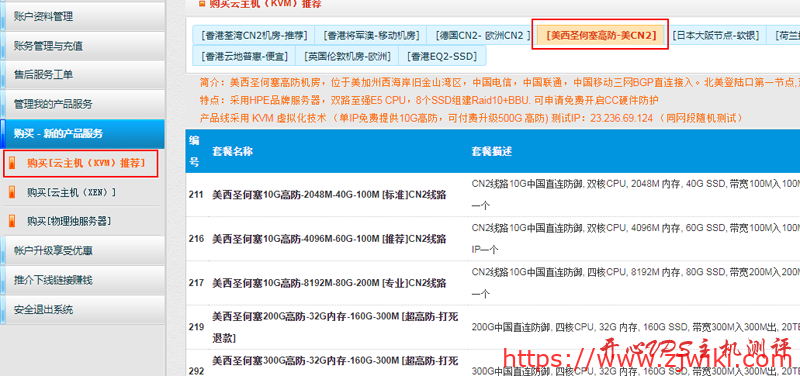Click description of plan 217 with 8192M 内存

pyautogui.click(x=636, y=282)
